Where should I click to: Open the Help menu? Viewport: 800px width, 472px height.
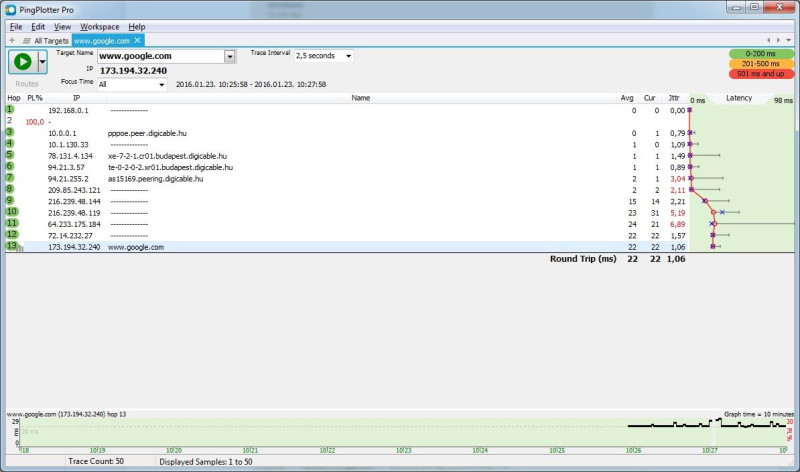coord(136,27)
